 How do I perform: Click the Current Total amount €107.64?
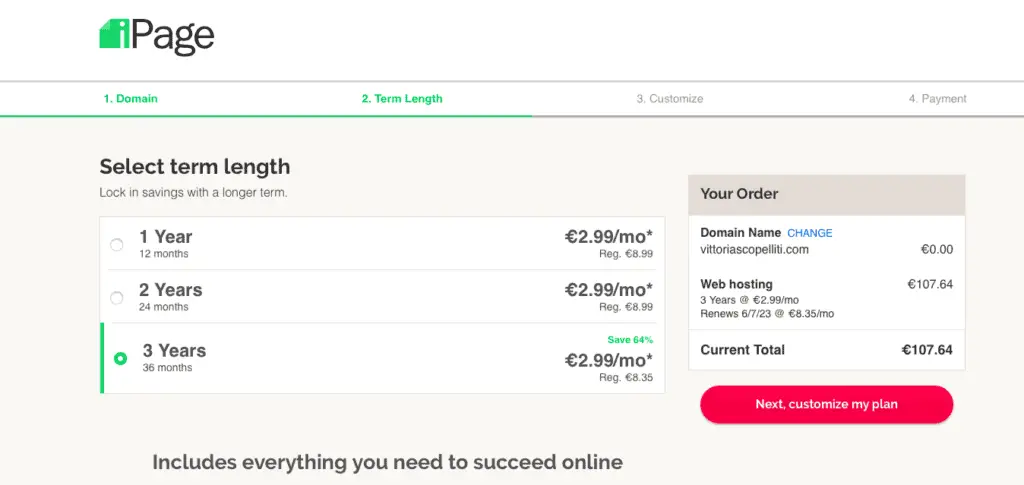pyautogui.click(x=927, y=350)
